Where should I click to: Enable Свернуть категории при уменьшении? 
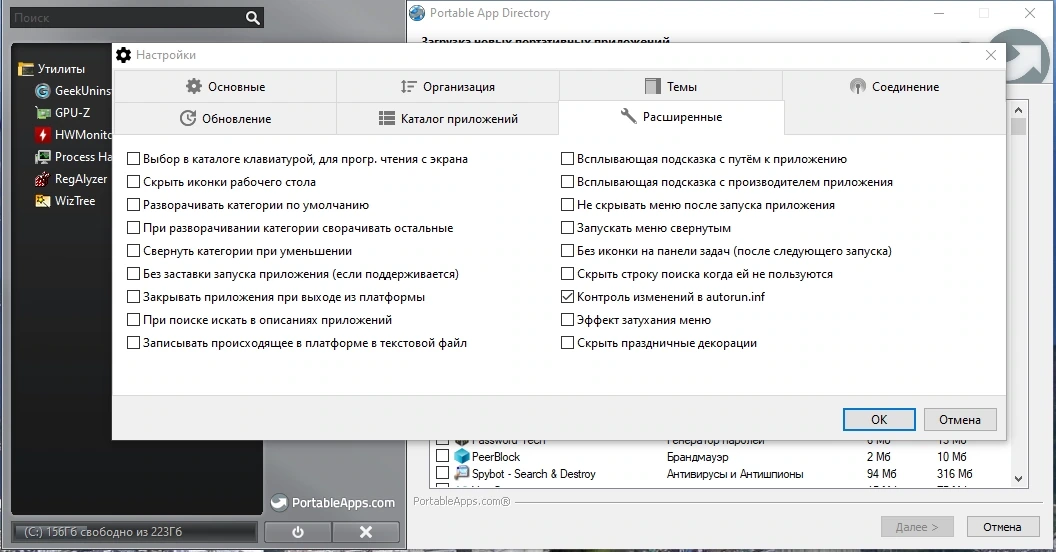pos(133,250)
